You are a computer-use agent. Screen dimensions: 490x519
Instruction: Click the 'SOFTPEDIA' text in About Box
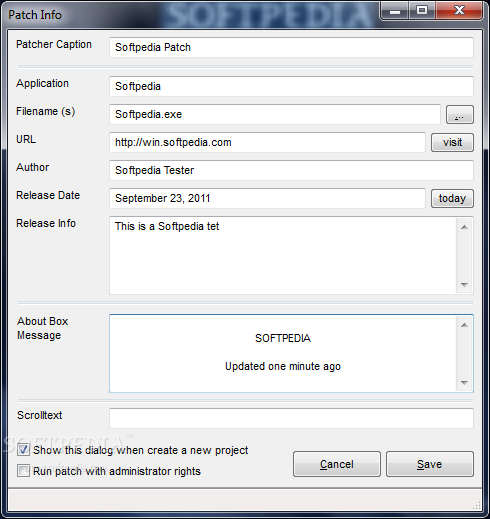283,338
